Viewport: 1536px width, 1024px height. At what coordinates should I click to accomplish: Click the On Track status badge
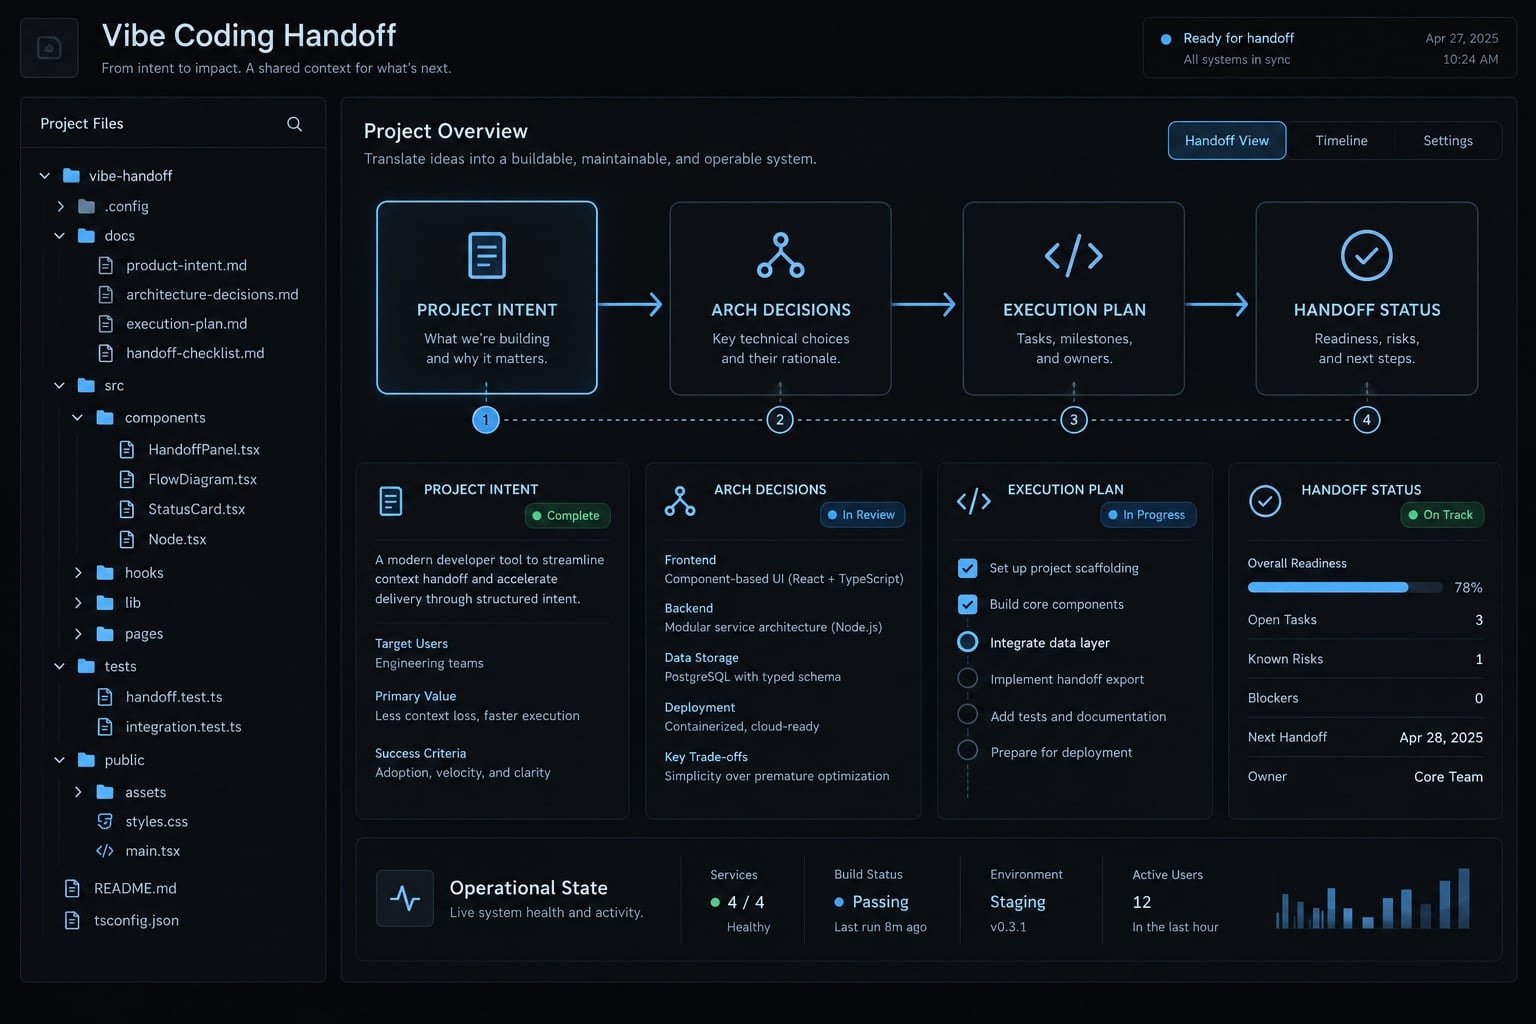(x=1442, y=515)
